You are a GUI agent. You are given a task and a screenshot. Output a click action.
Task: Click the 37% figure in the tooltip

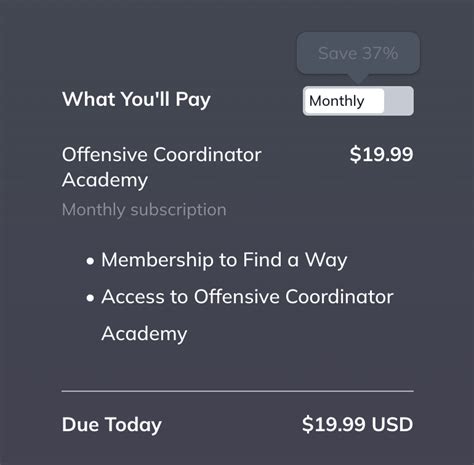point(380,53)
